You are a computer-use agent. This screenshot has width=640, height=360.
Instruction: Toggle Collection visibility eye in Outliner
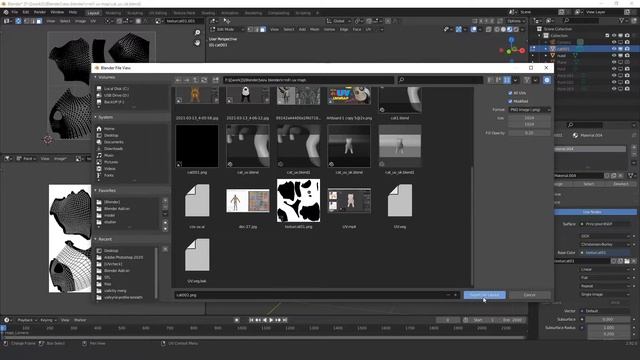coord(614,36)
